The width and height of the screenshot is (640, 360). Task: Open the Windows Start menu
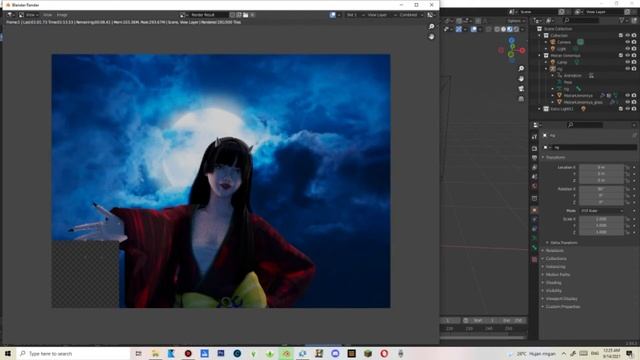(8, 353)
